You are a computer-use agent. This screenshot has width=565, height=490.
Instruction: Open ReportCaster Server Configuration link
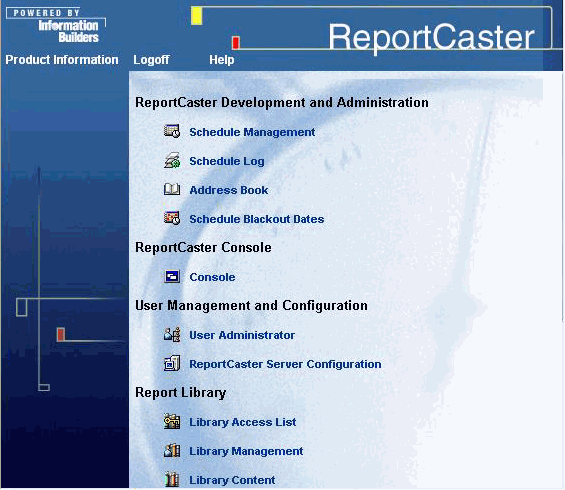pos(285,364)
